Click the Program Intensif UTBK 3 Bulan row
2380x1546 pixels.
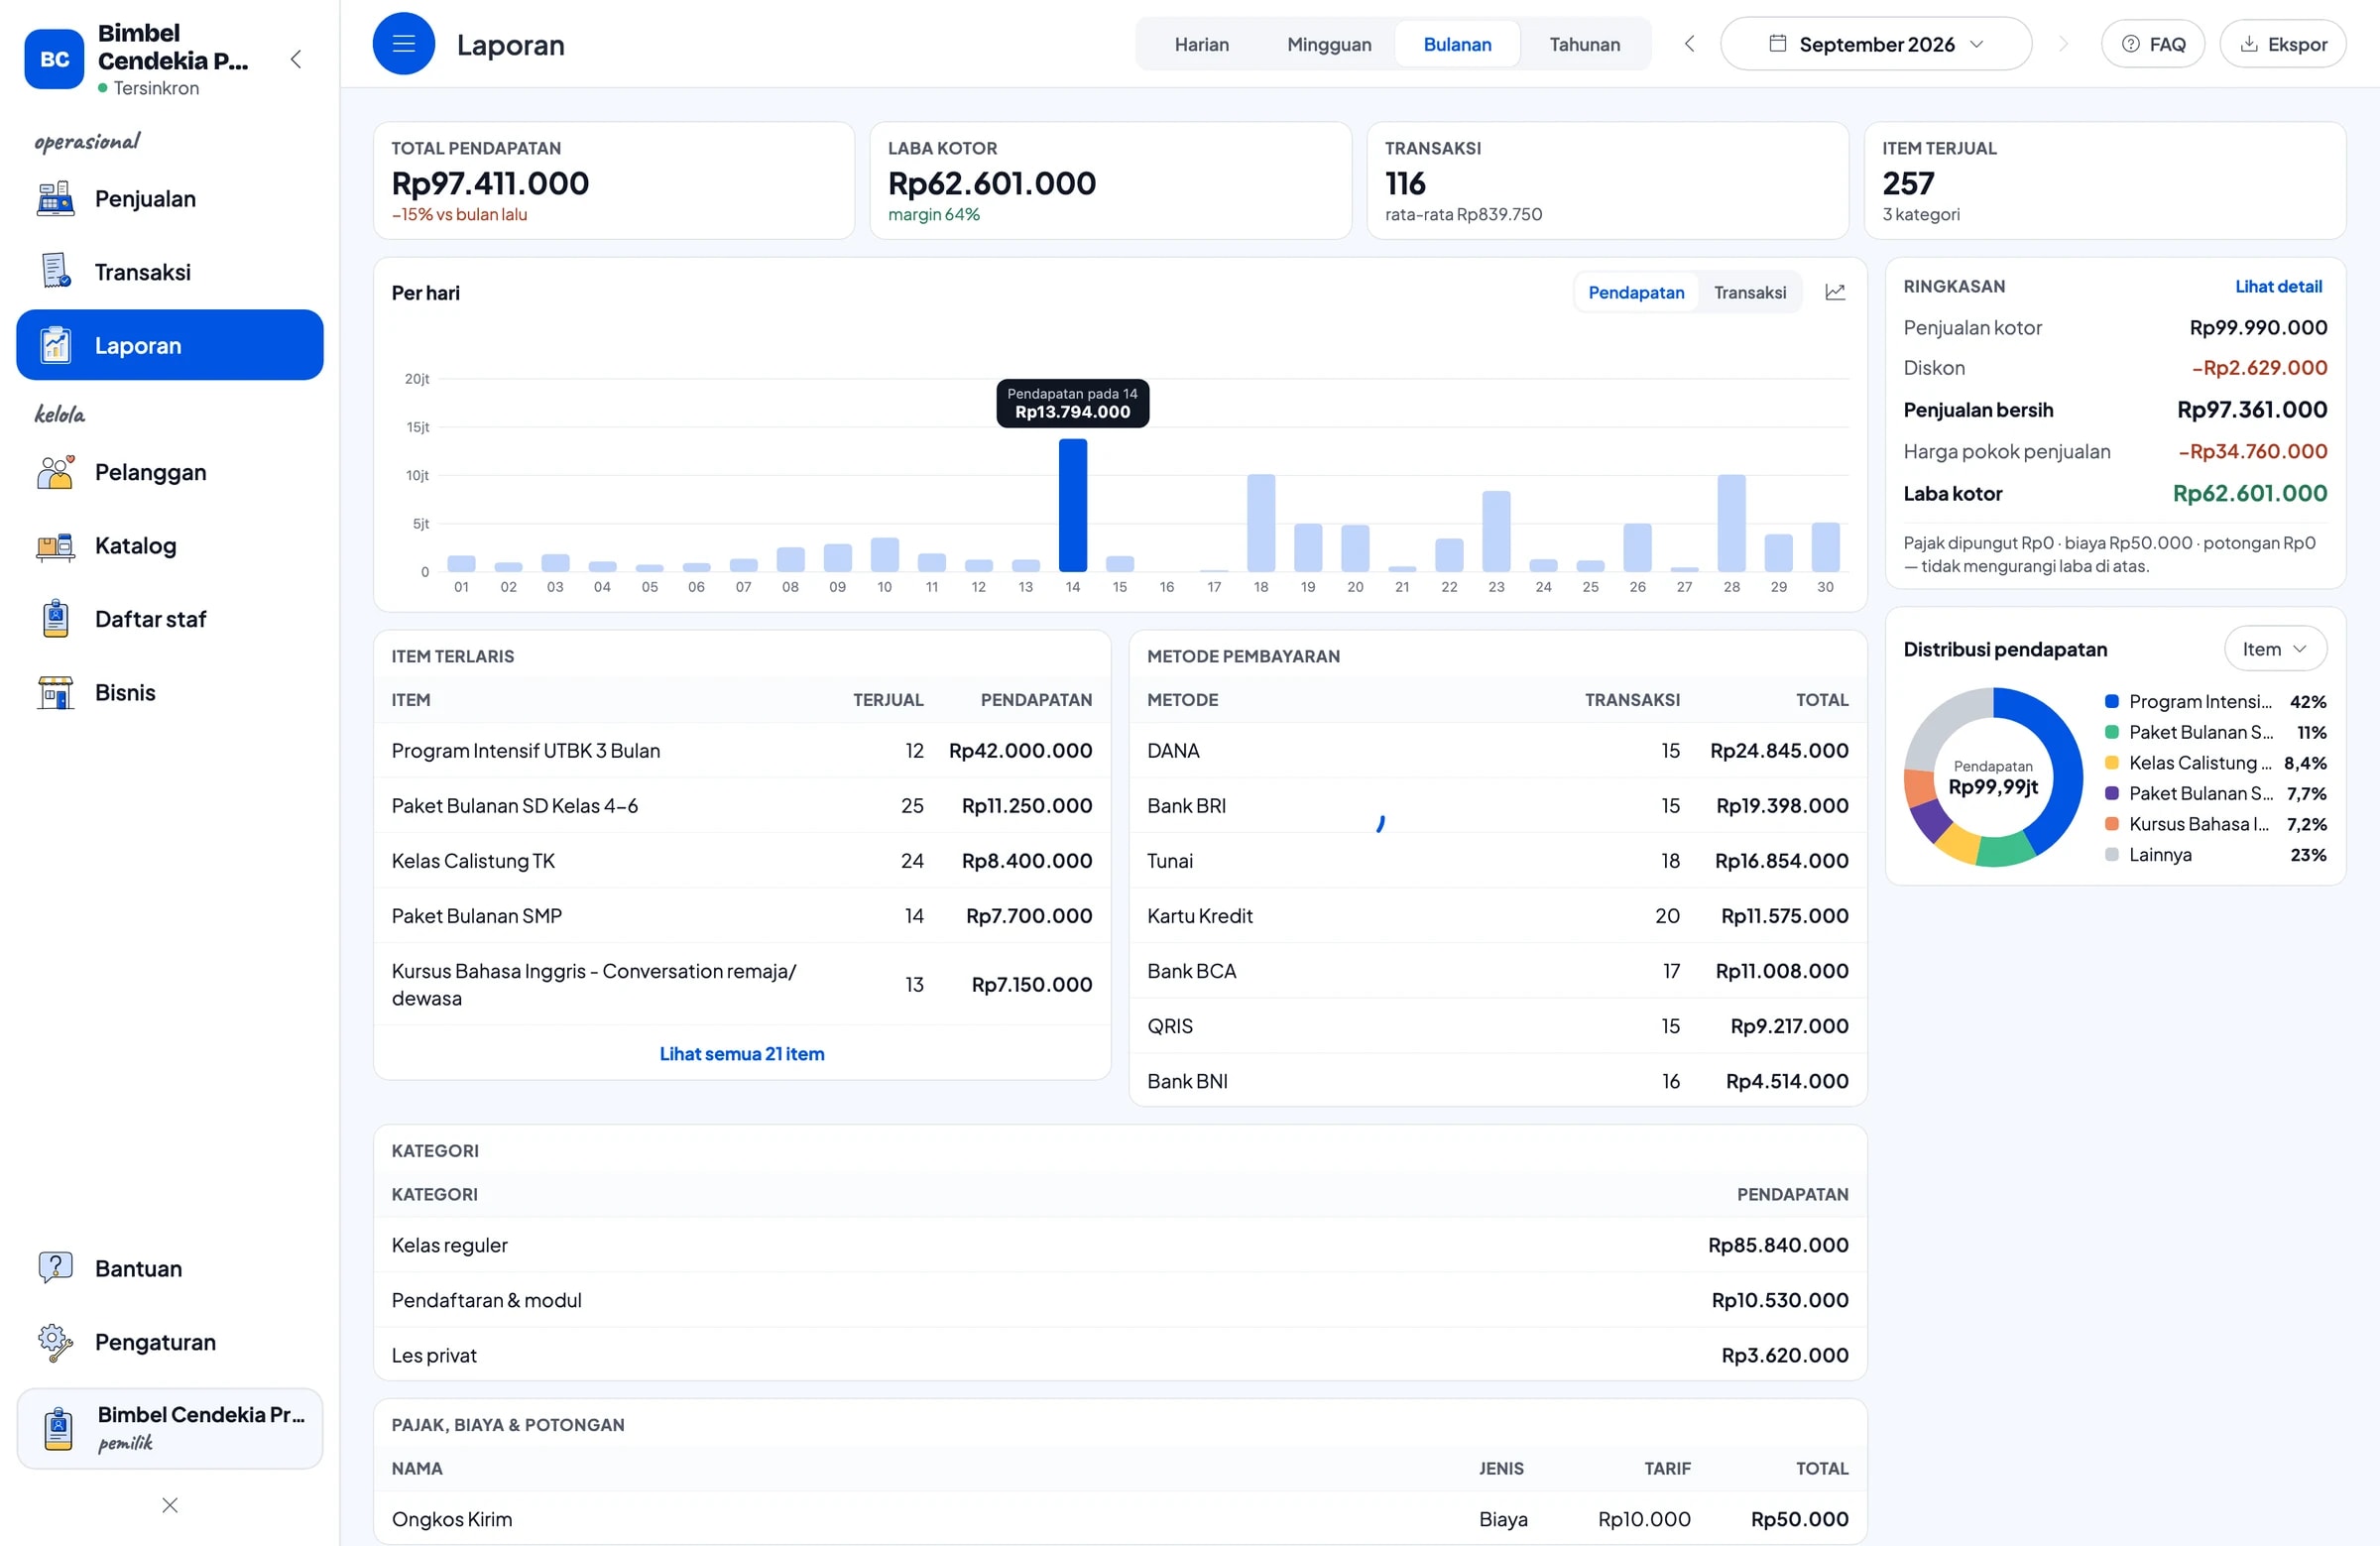(742, 750)
